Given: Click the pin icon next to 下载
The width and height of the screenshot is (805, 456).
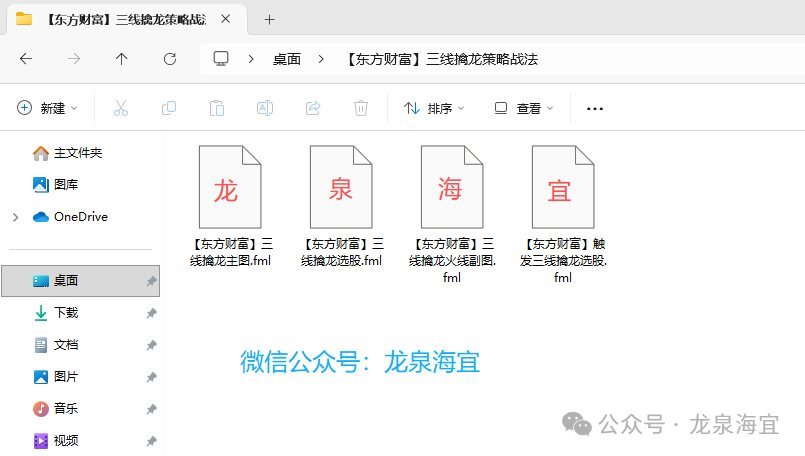Looking at the screenshot, I should [x=151, y=313].
